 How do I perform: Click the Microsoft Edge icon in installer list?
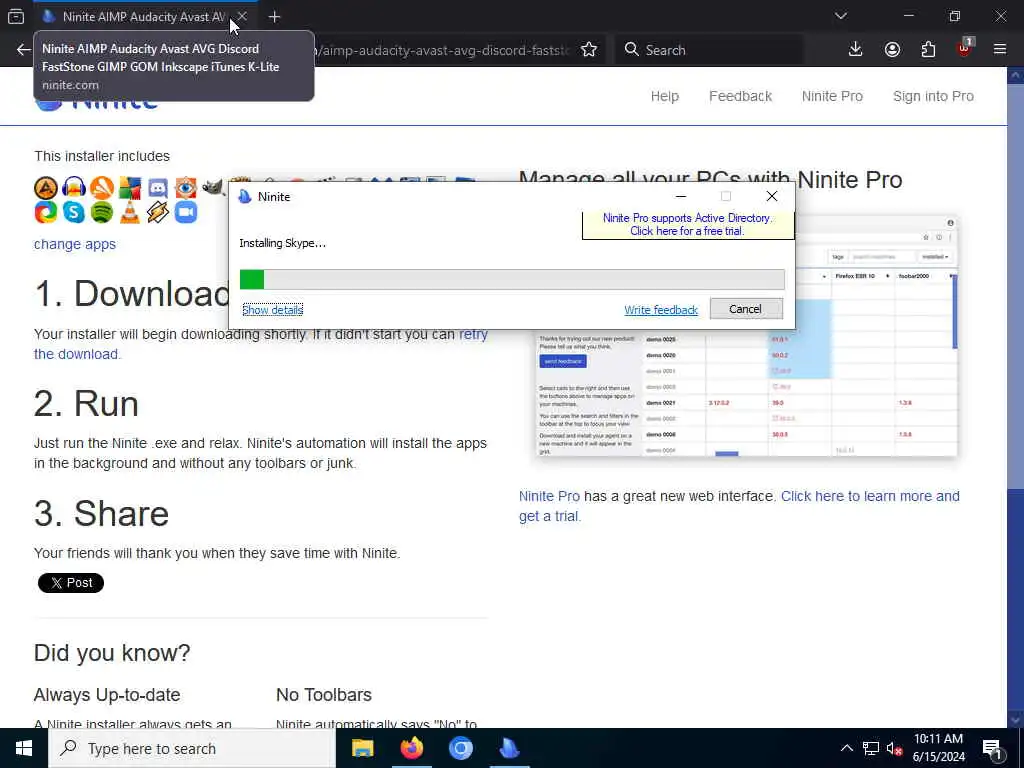pos(46,212)
